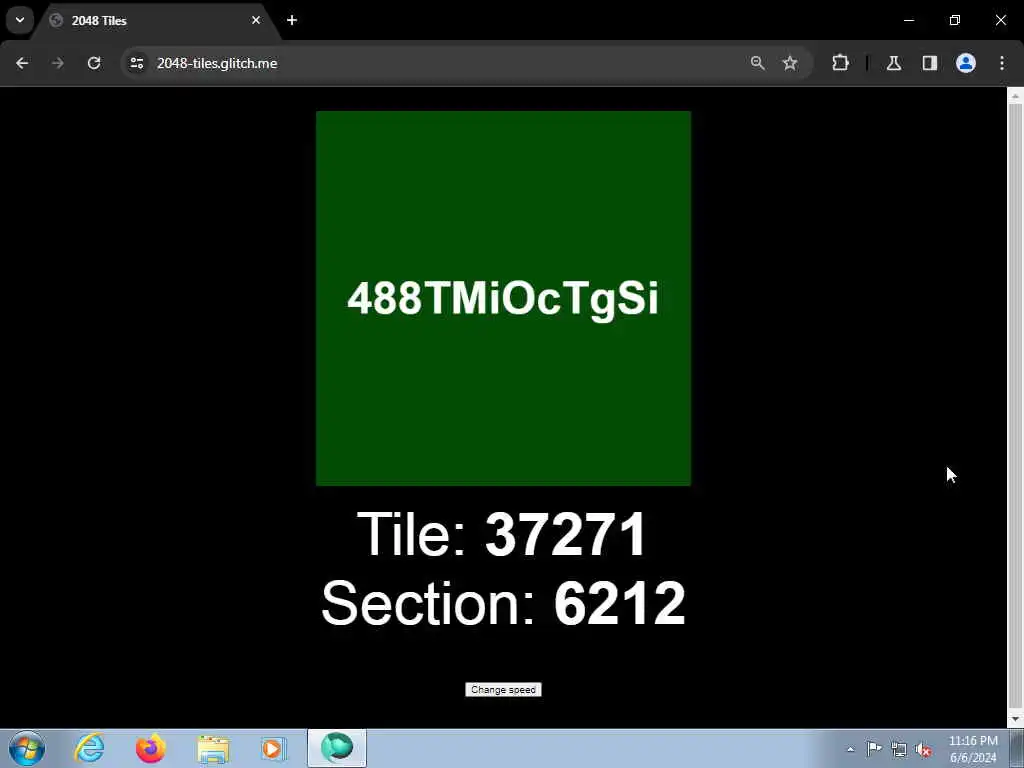Launch Internet Explorer from taskbar

point(89,748)
